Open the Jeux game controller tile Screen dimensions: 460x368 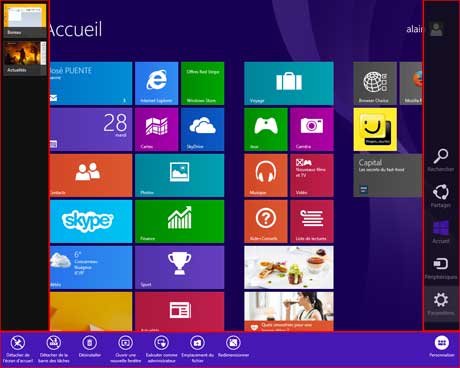tap(266, 129)
